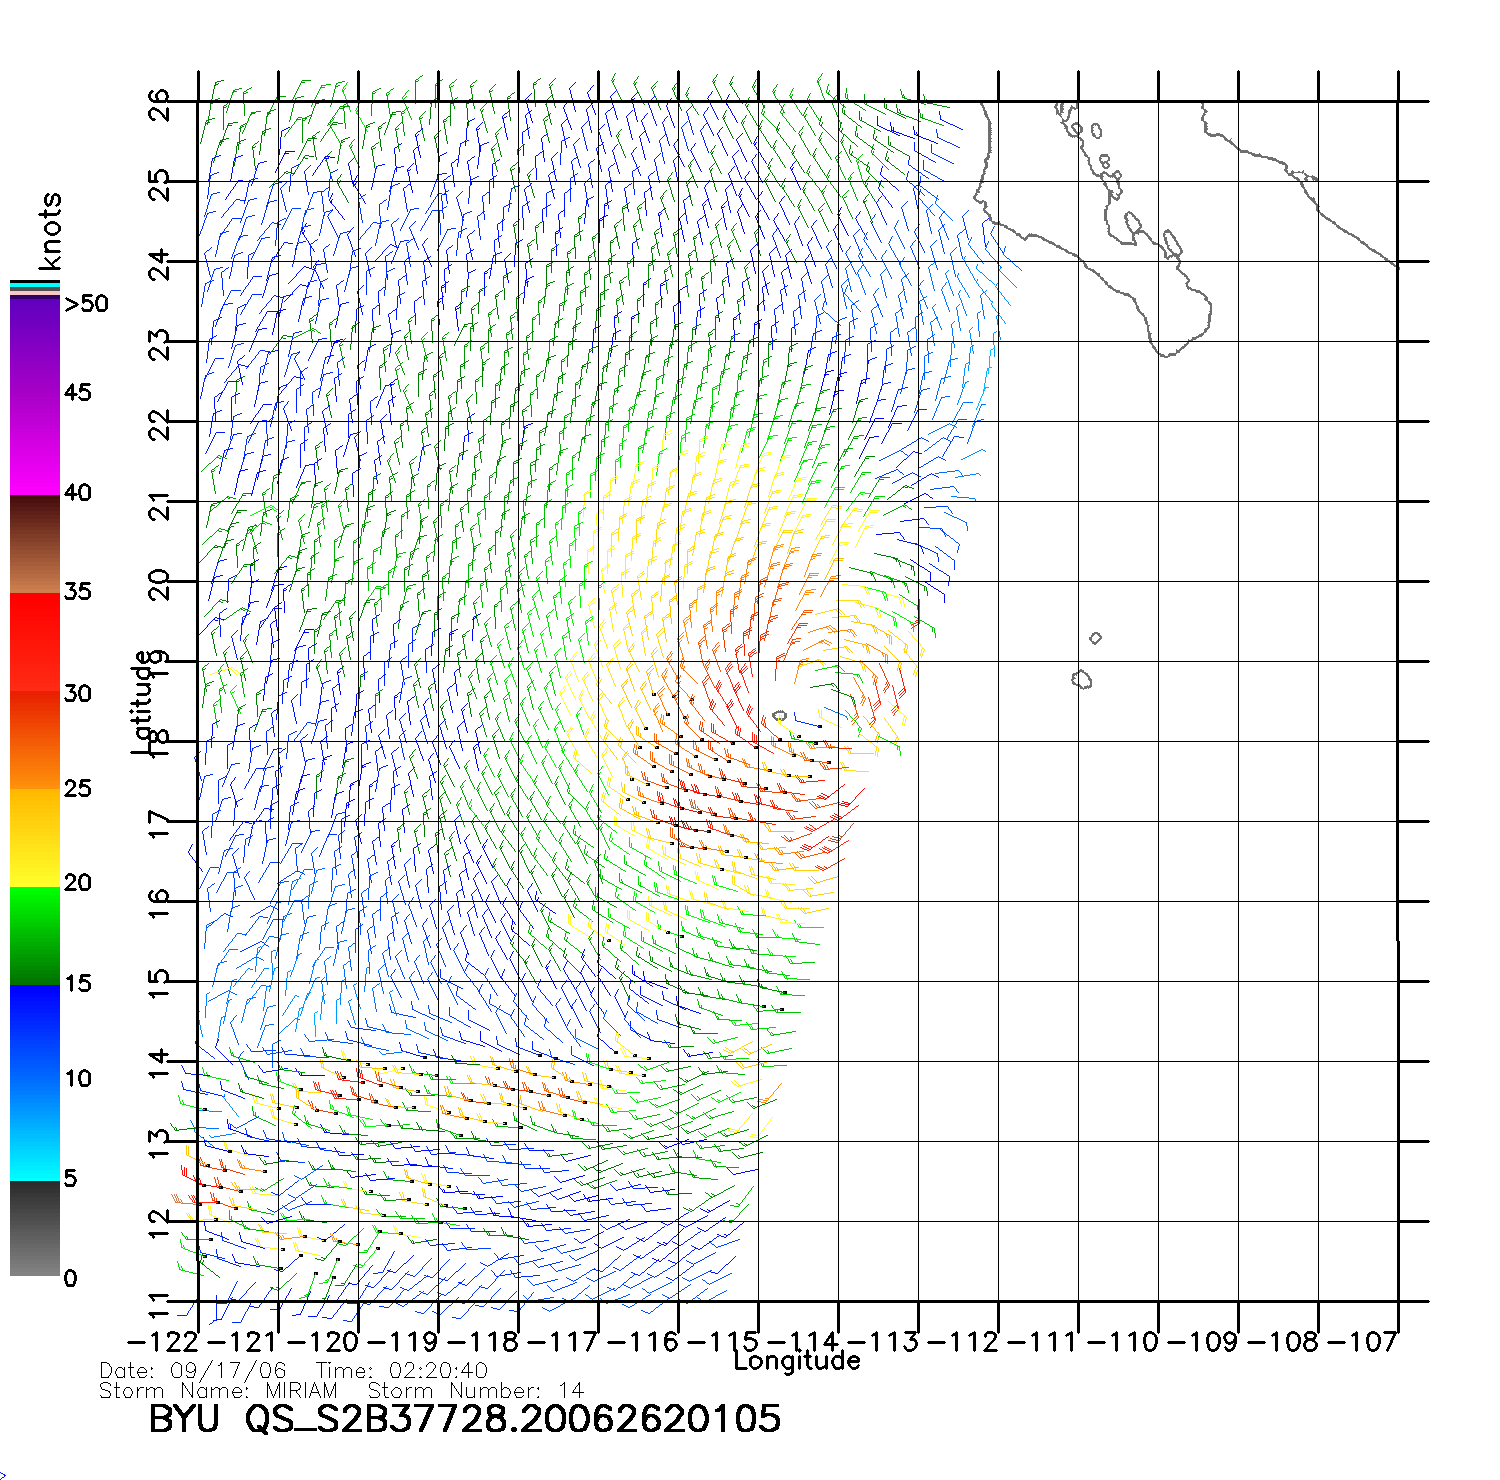Click the Storm Number 14 text
The image size is (1500, 1480).
(x=475, y=1391)
